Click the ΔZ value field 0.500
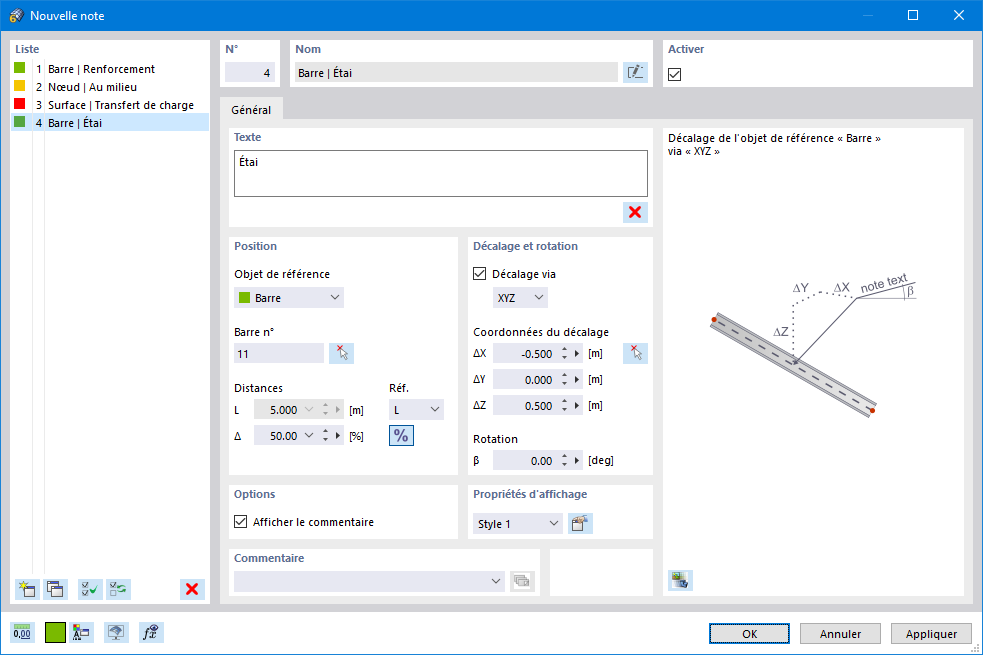 click(525, 406)
